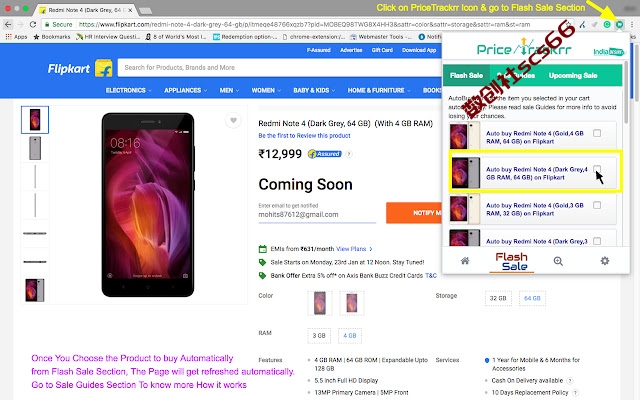Open Chrome three-dot menu
The image size is (640, 400).
point(632,24)
